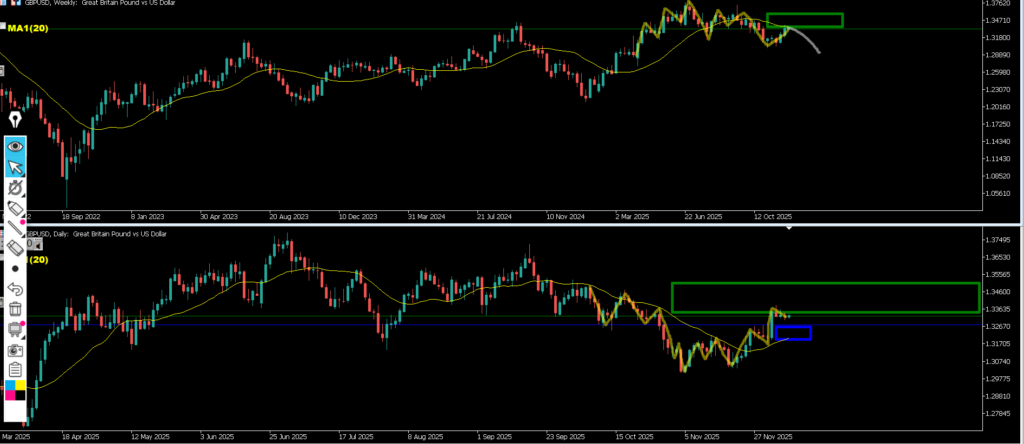Click the white chart shift triangle marker

[789, 227]
